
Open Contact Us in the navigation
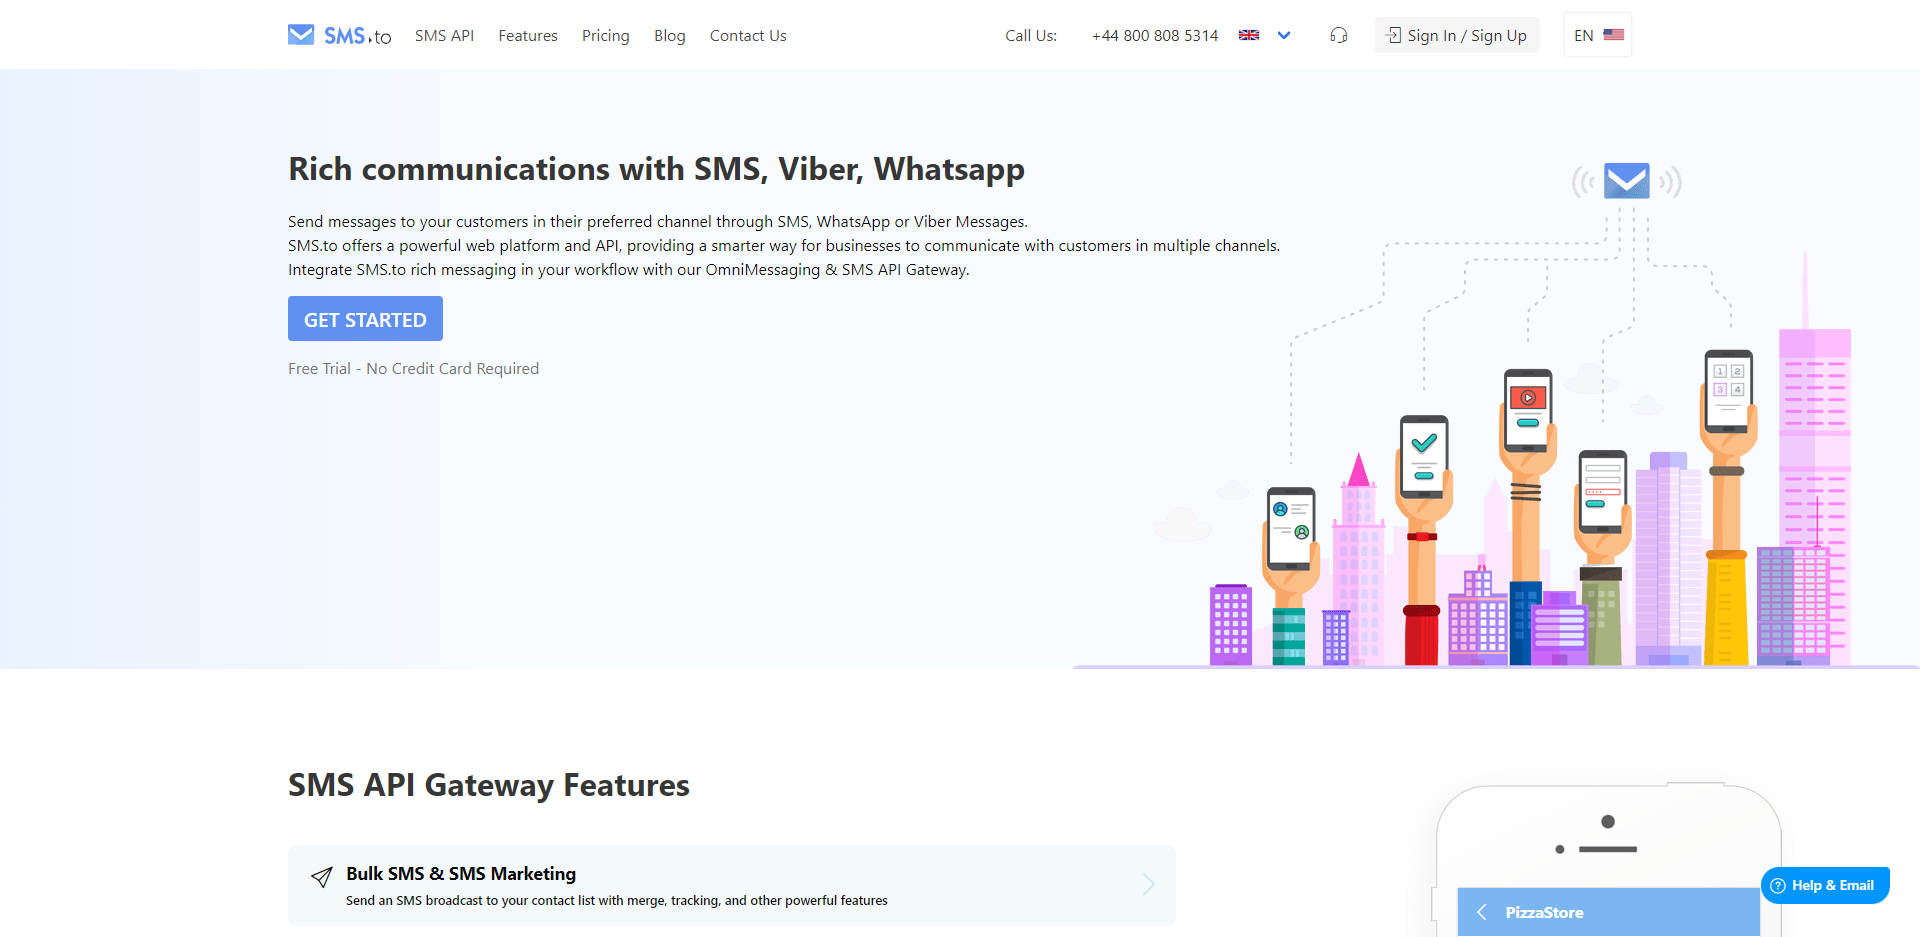(748, 36)
